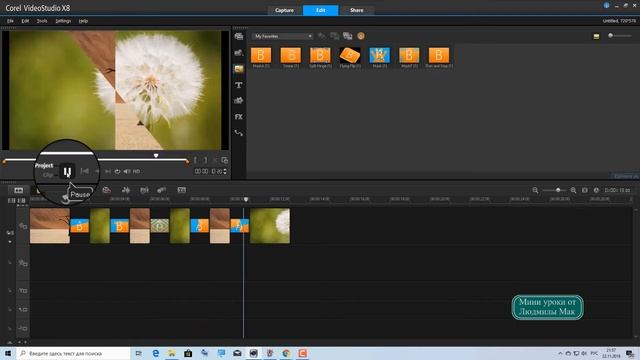
Task: Move the preview scrubber handle
Action: 156,156
